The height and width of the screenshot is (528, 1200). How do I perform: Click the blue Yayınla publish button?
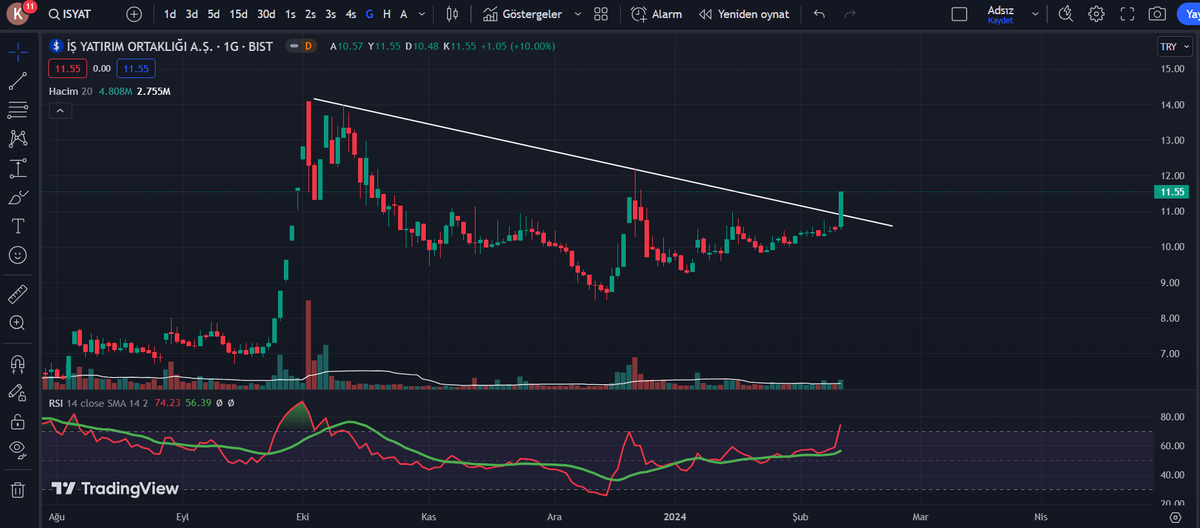point(1189,14)
